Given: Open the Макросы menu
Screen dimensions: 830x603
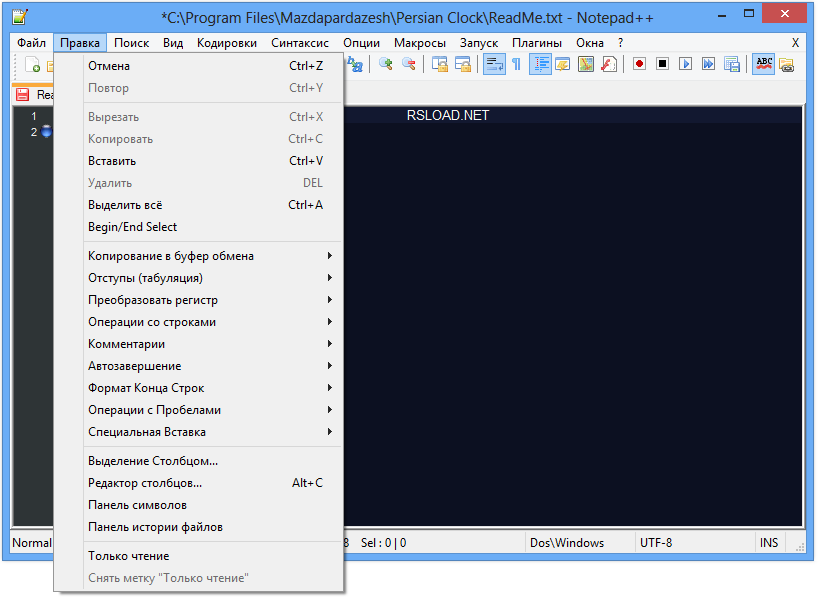Looking at the screenshot, I should (x=419, y=43).
